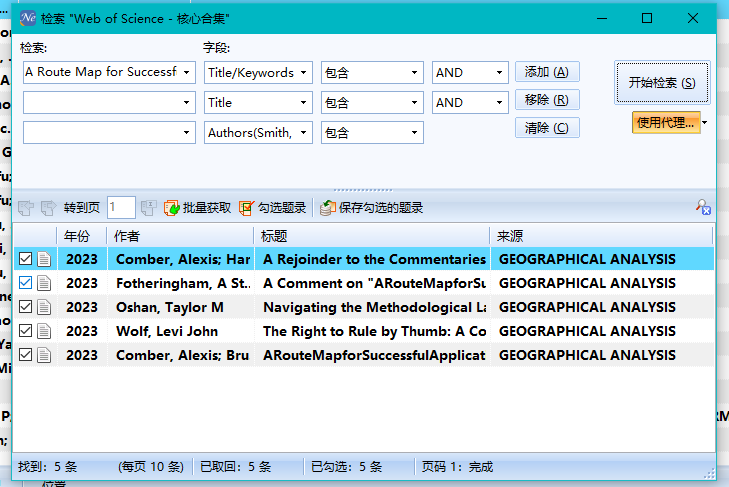Image resolution: width=729 pixels, height=487 pixels.
Task: Open the second AND operator dropdown
Action: (499, 102)
